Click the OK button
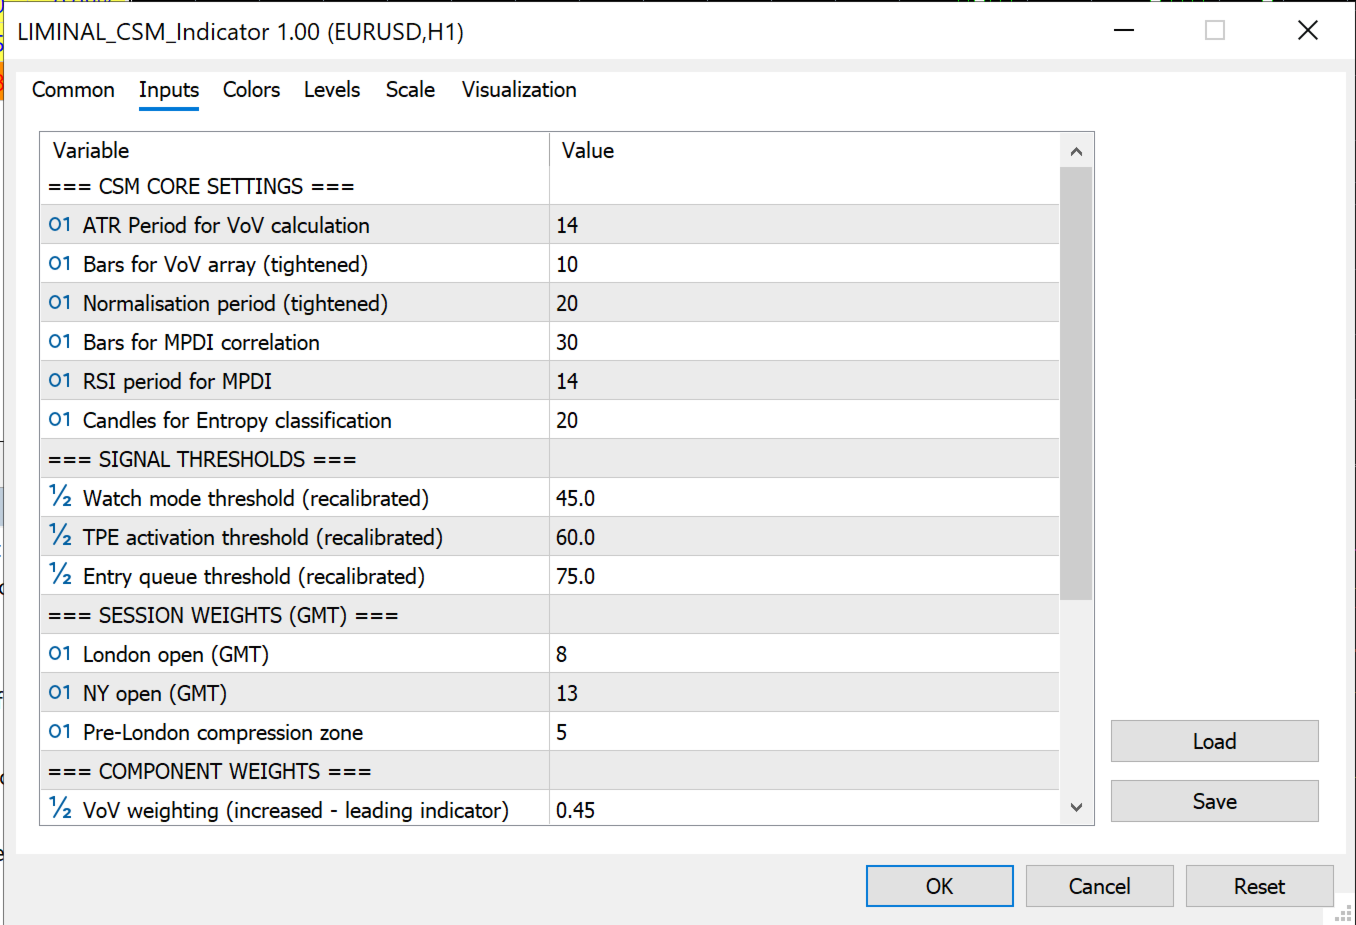 [x=940, y=886]
